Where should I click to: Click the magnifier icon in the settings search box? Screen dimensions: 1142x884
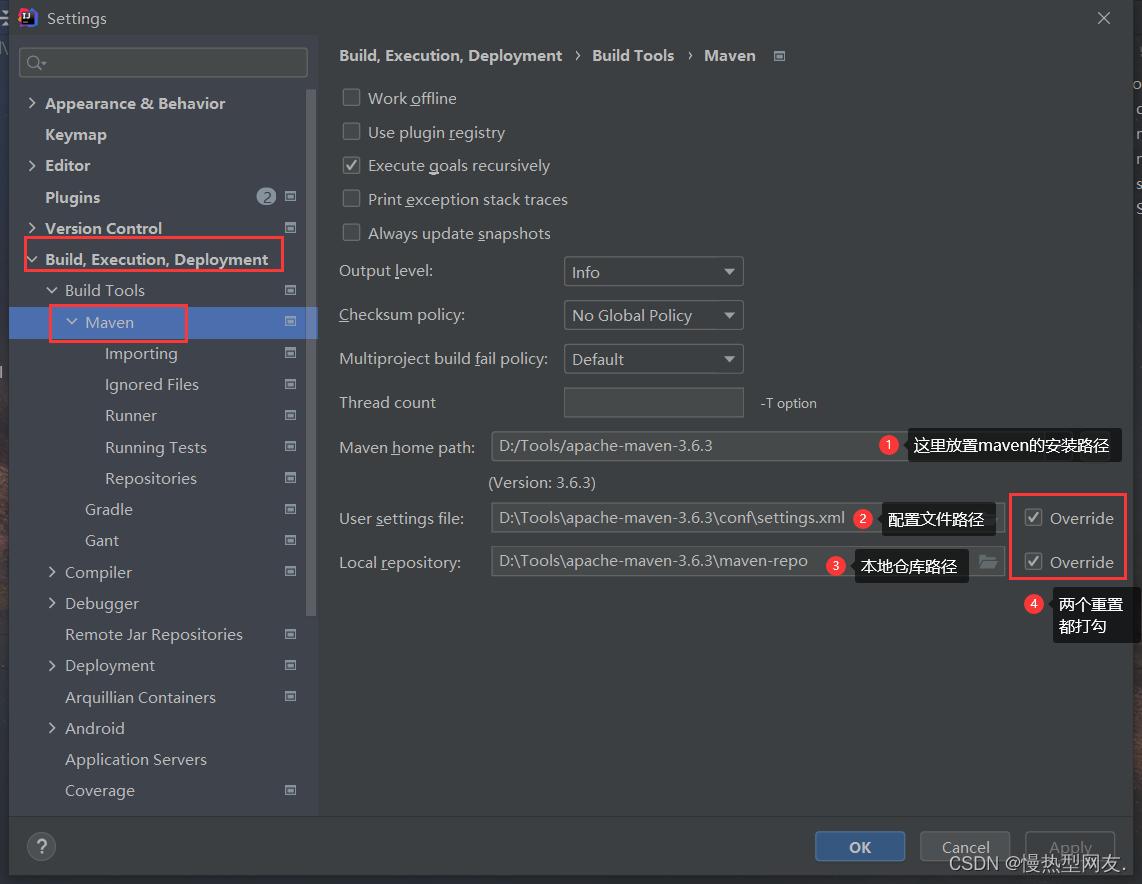pos(35,63)
